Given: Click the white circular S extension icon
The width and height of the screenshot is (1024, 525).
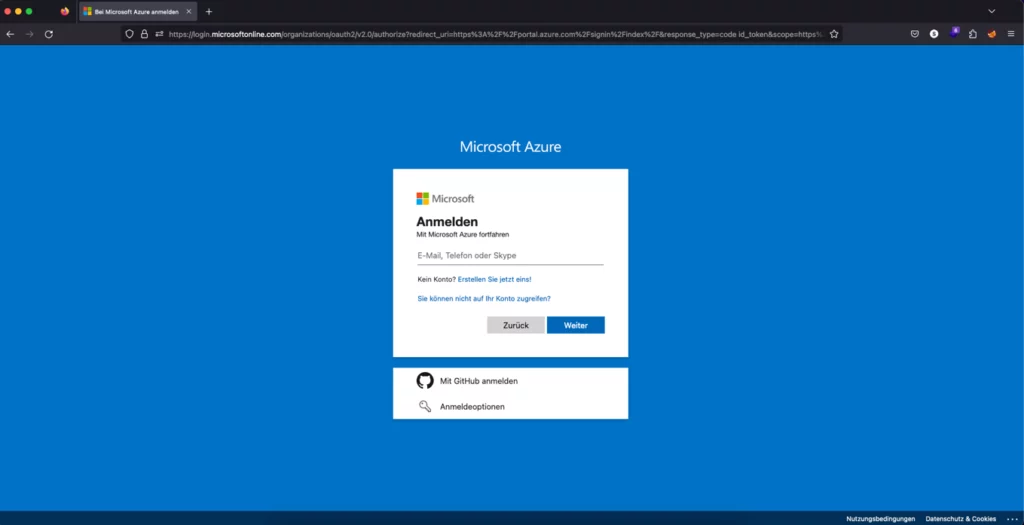Looking at the screenshot, I should point(934,34).
